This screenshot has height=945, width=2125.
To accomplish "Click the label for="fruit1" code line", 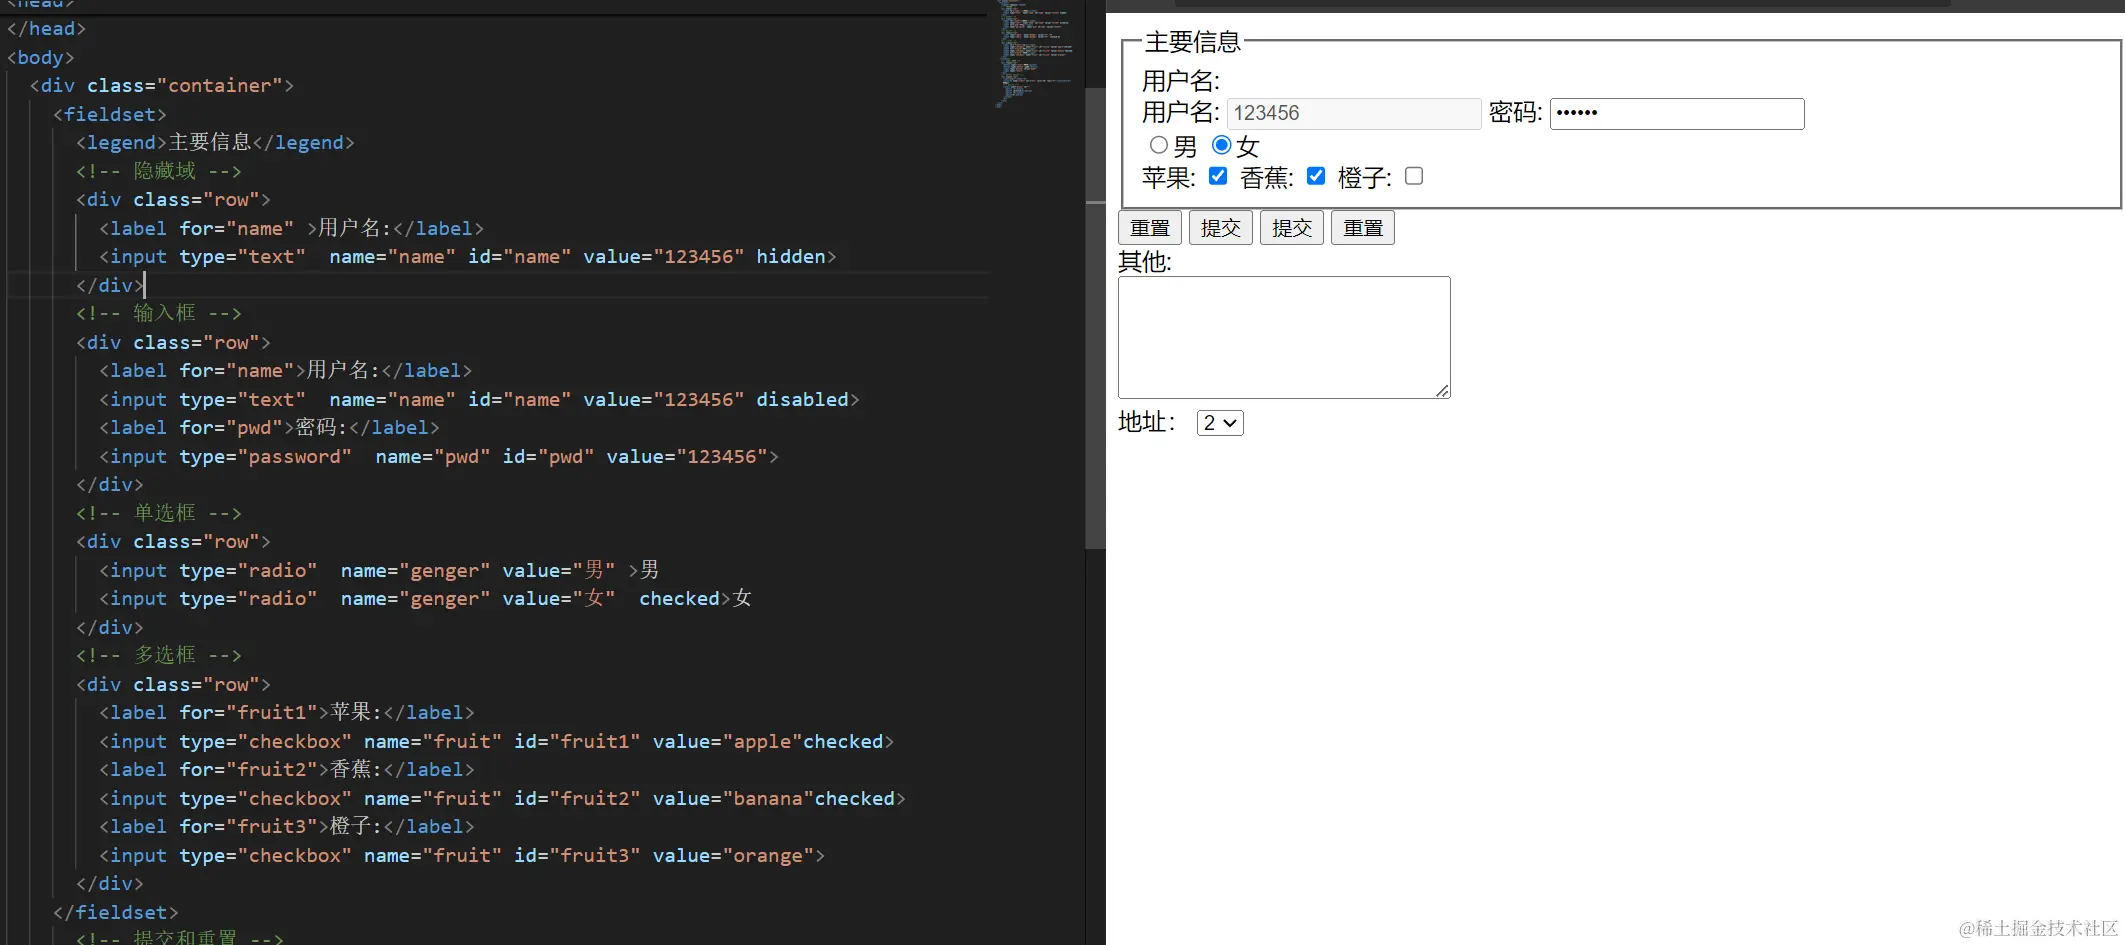I will (x=287, y=712).
